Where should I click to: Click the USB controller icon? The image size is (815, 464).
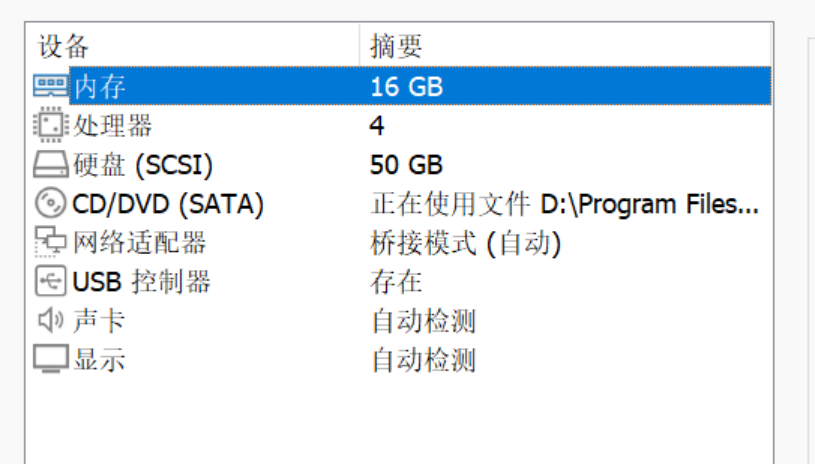click(x=51, y=281)
